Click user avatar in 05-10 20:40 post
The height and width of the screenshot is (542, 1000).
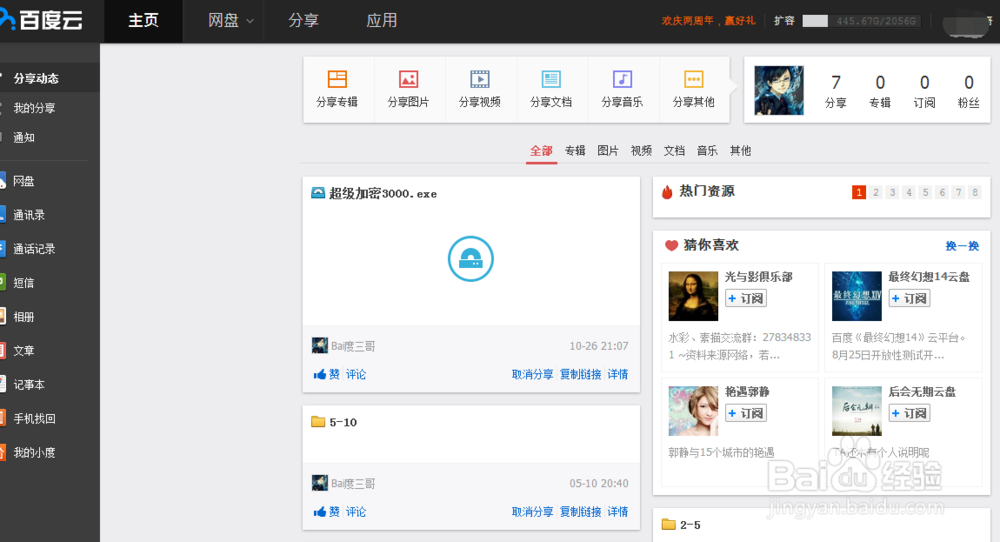[320, 483]
